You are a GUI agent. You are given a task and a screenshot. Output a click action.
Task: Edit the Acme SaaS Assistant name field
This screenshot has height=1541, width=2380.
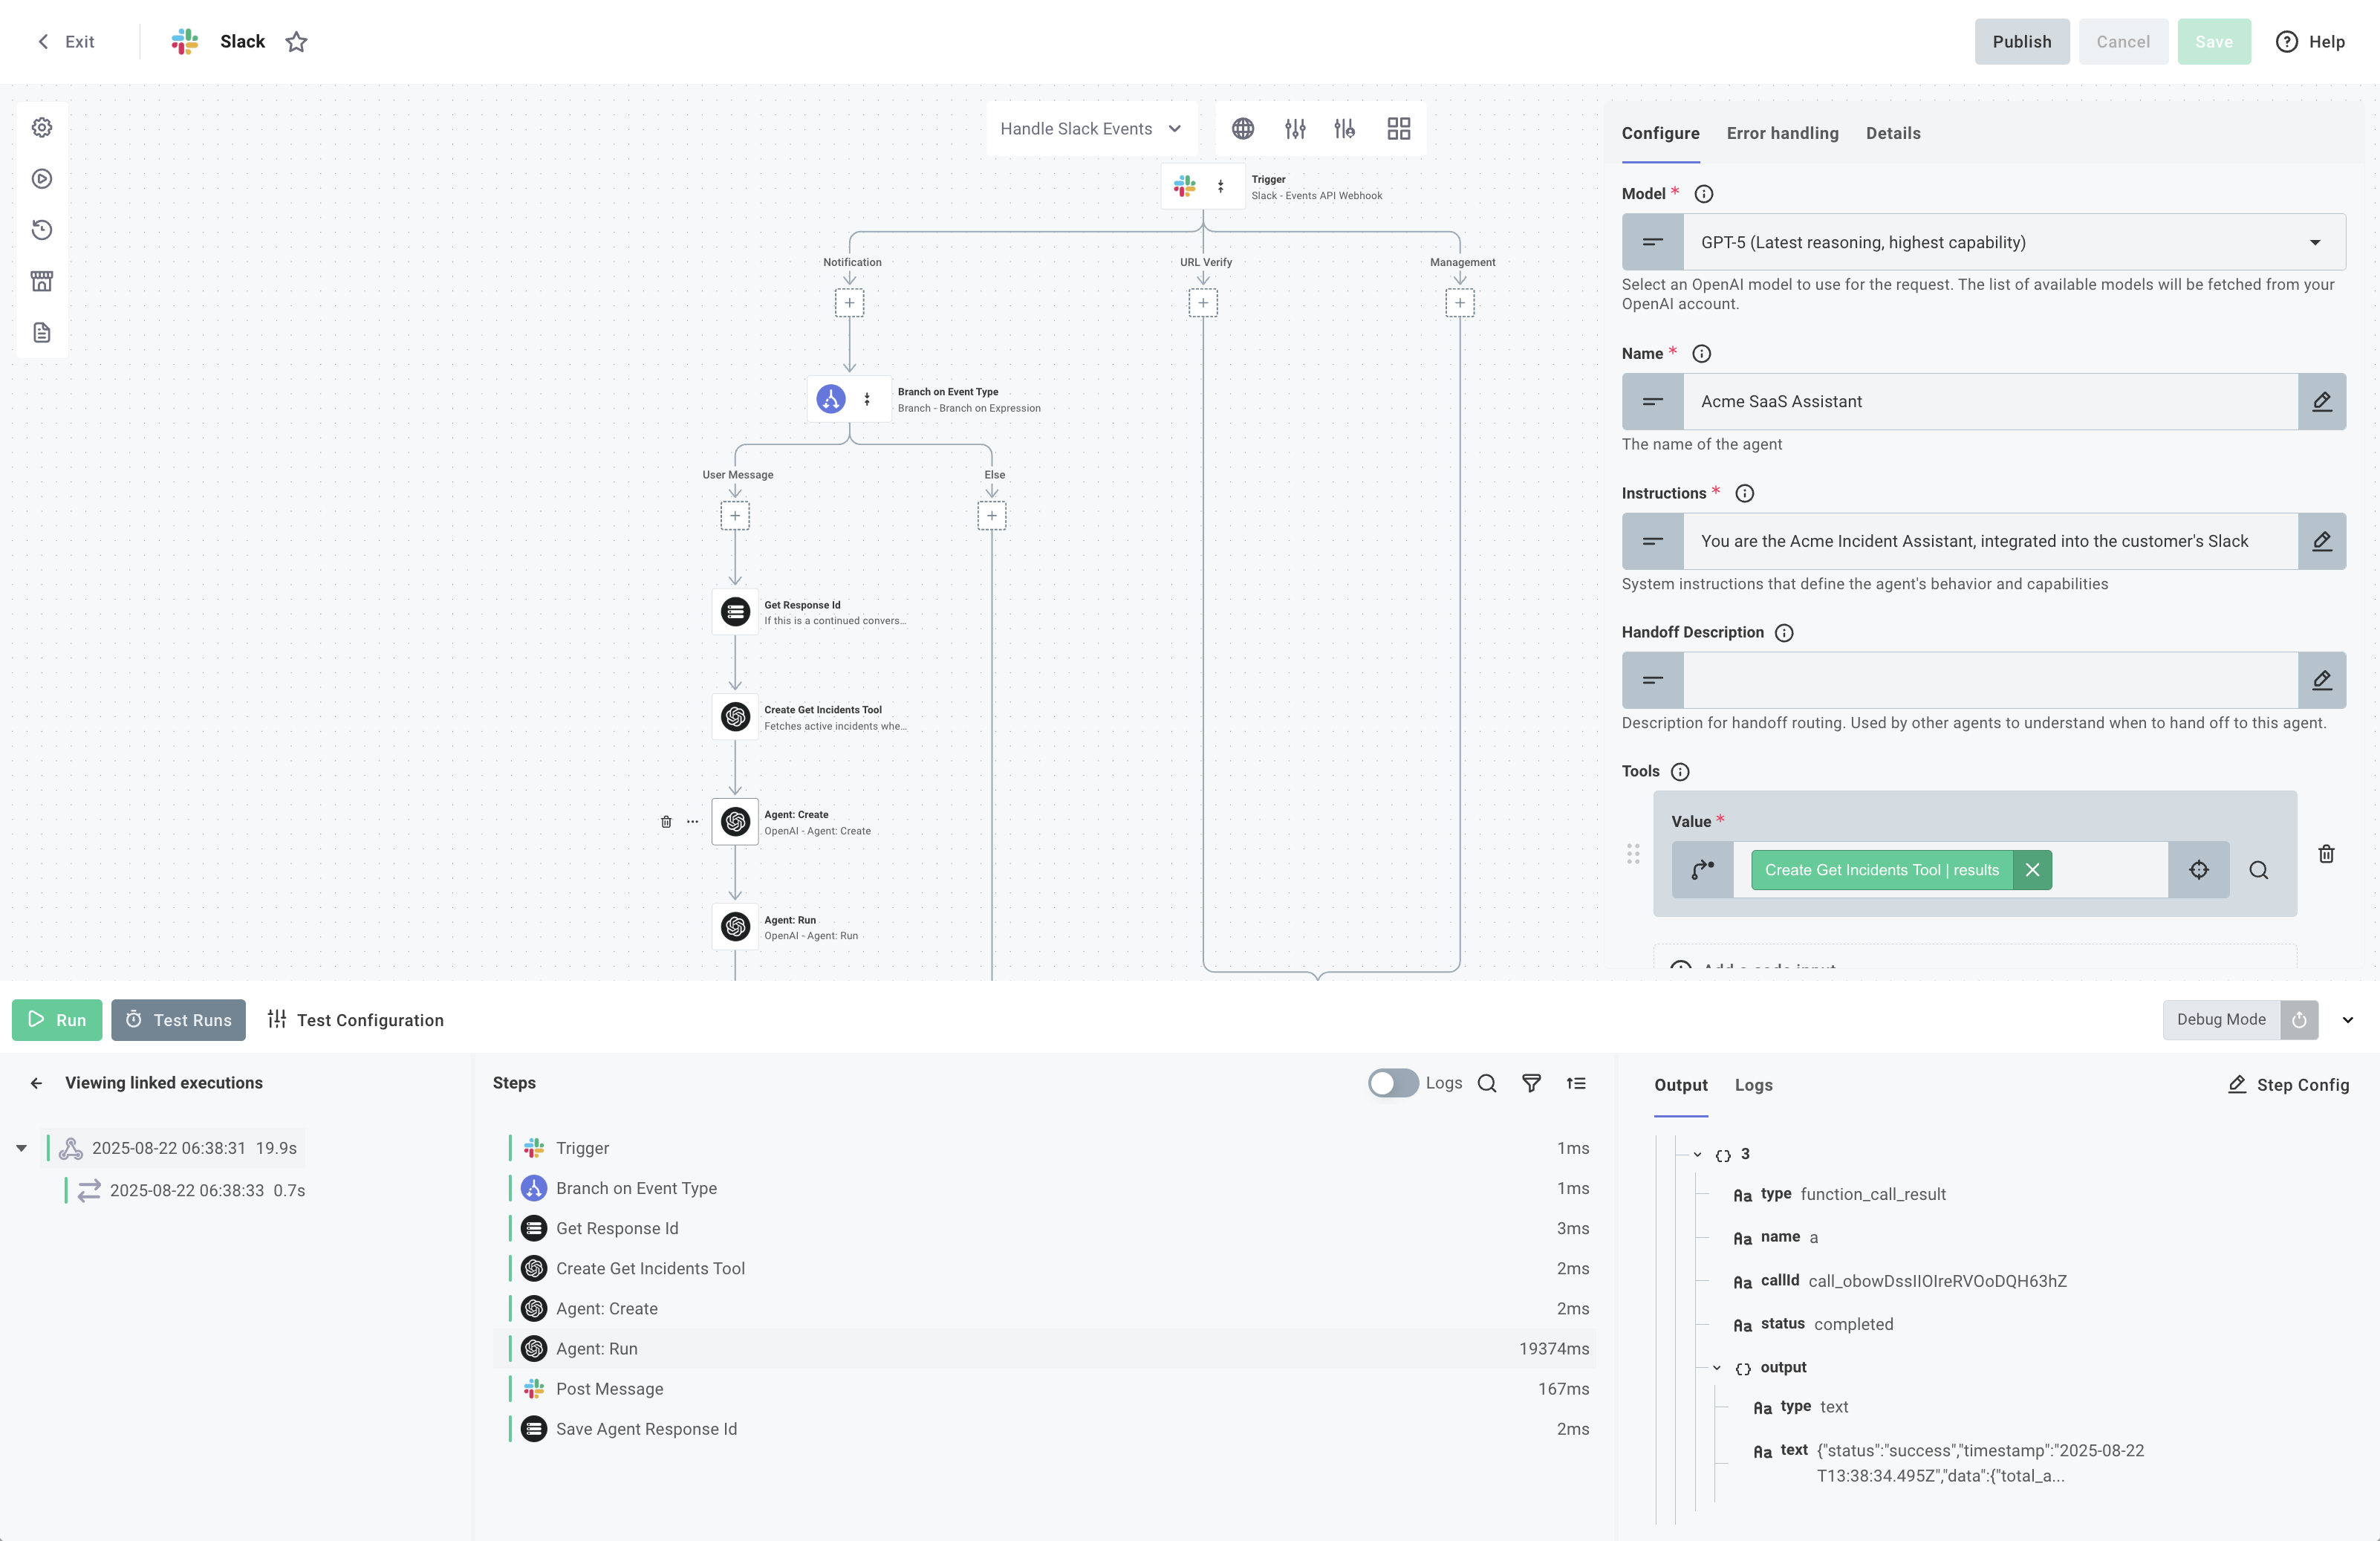pos(2323,402)
